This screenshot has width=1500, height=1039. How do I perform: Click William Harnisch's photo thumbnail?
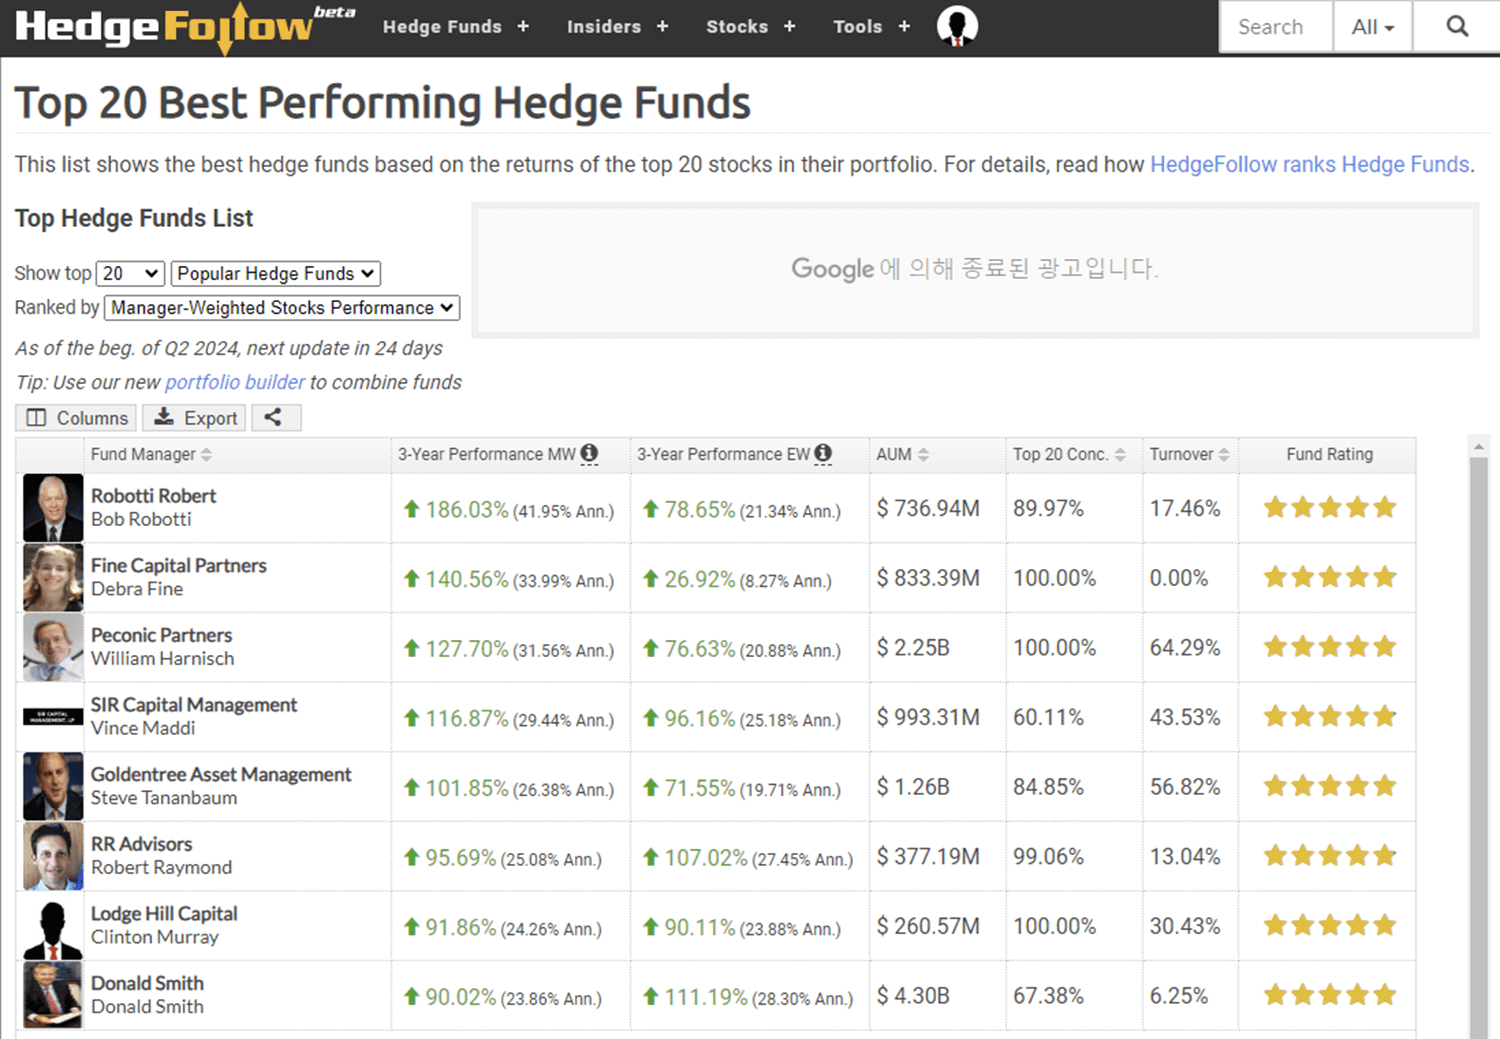tap(53, 648)
